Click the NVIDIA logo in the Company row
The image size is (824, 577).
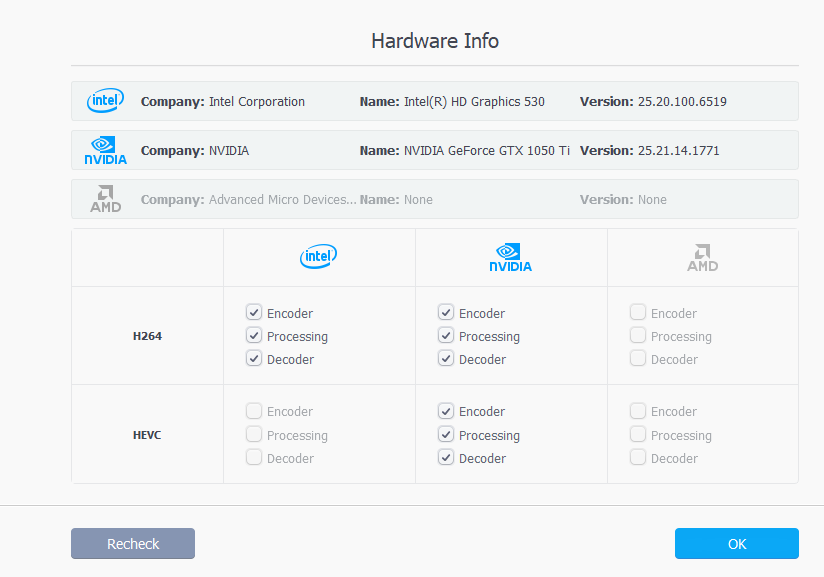pos(106,150)
